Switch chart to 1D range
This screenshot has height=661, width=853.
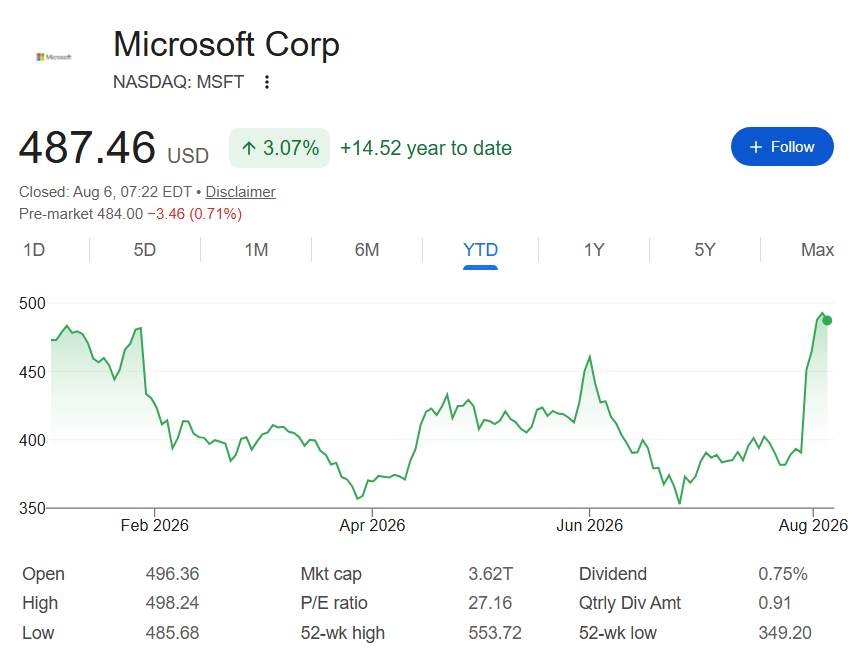[x=34, y=250]
